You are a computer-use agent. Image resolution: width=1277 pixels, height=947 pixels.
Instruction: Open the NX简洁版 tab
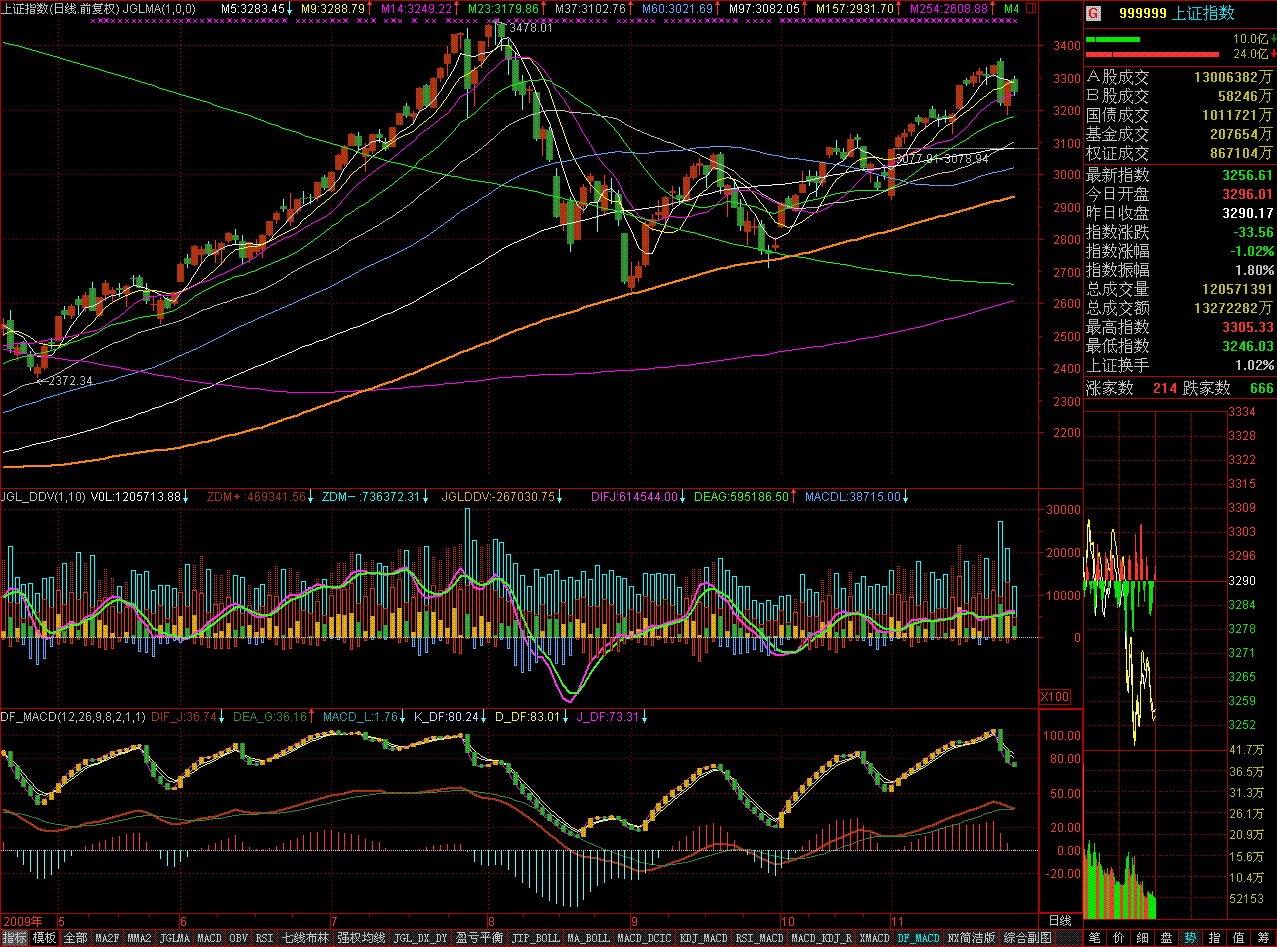pos(972,938)
